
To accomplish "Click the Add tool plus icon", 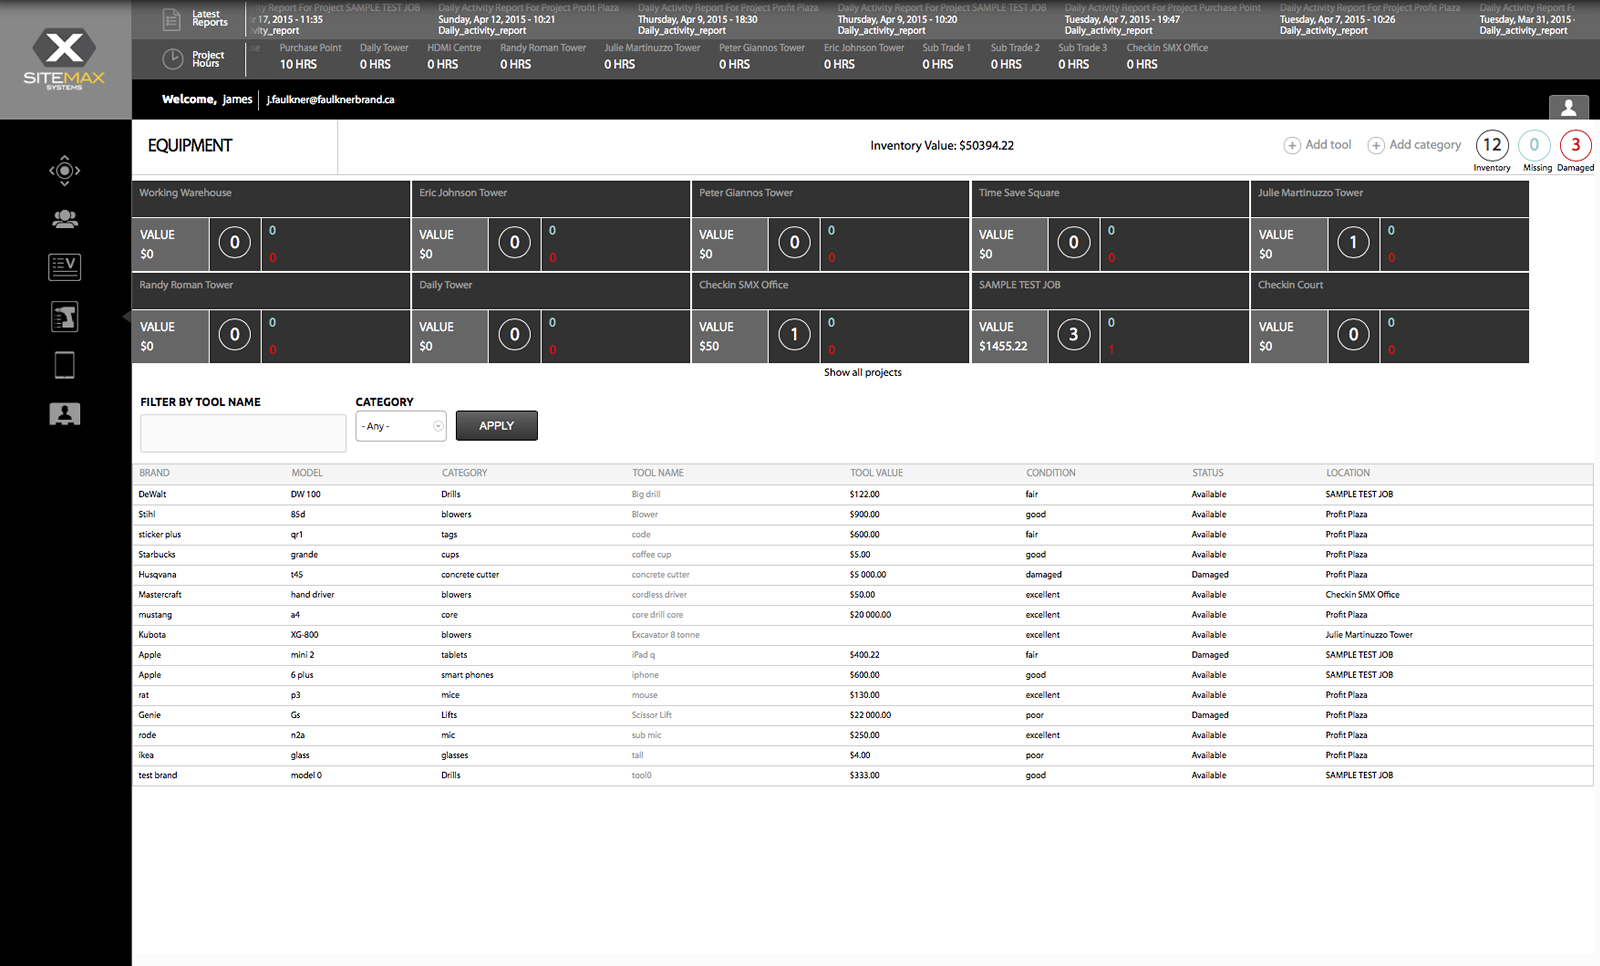I will (x=1292, y=146).
